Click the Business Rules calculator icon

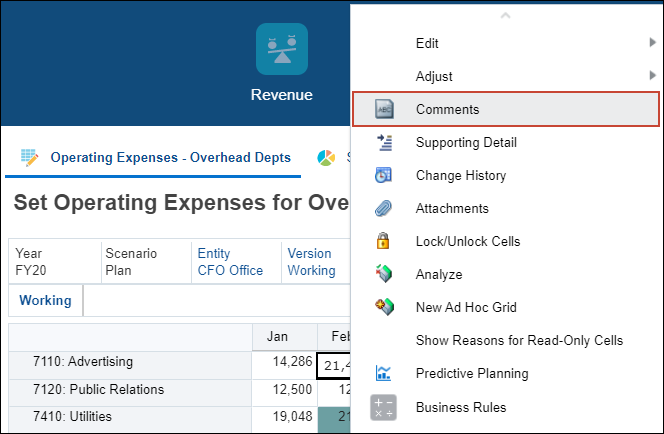(383, 407)
